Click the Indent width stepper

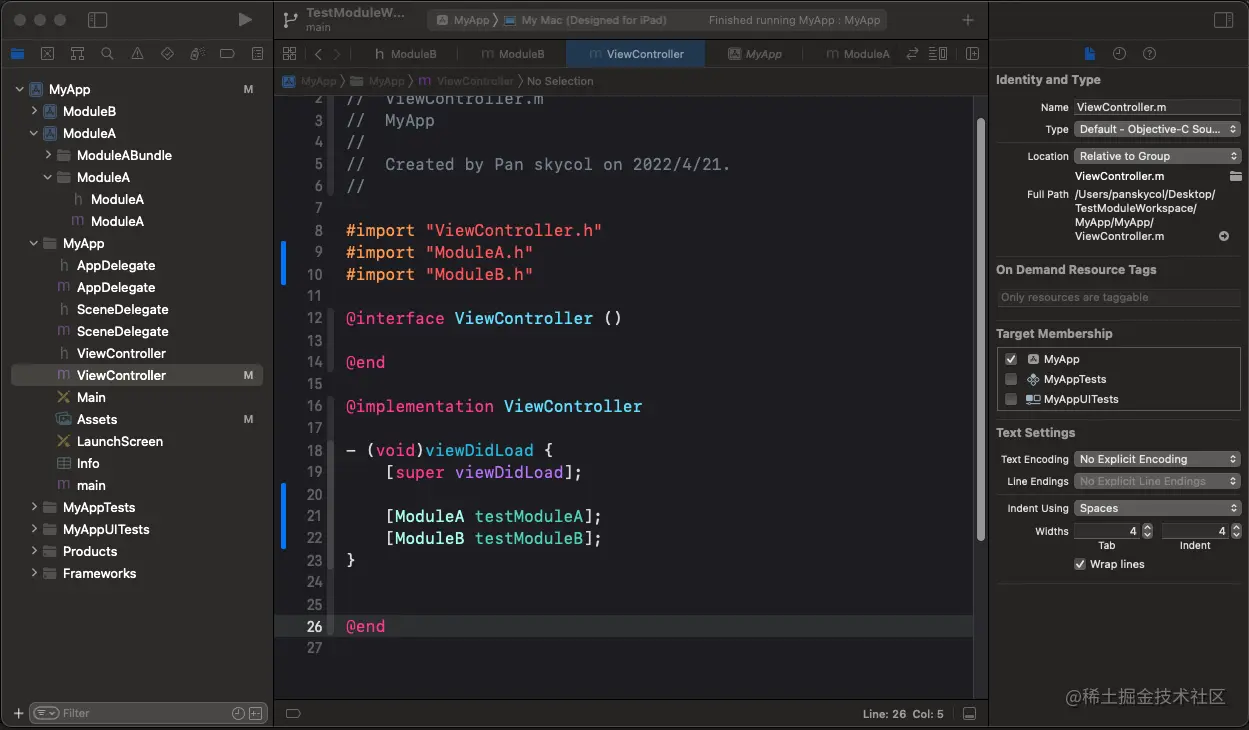tap(1235, 531)
